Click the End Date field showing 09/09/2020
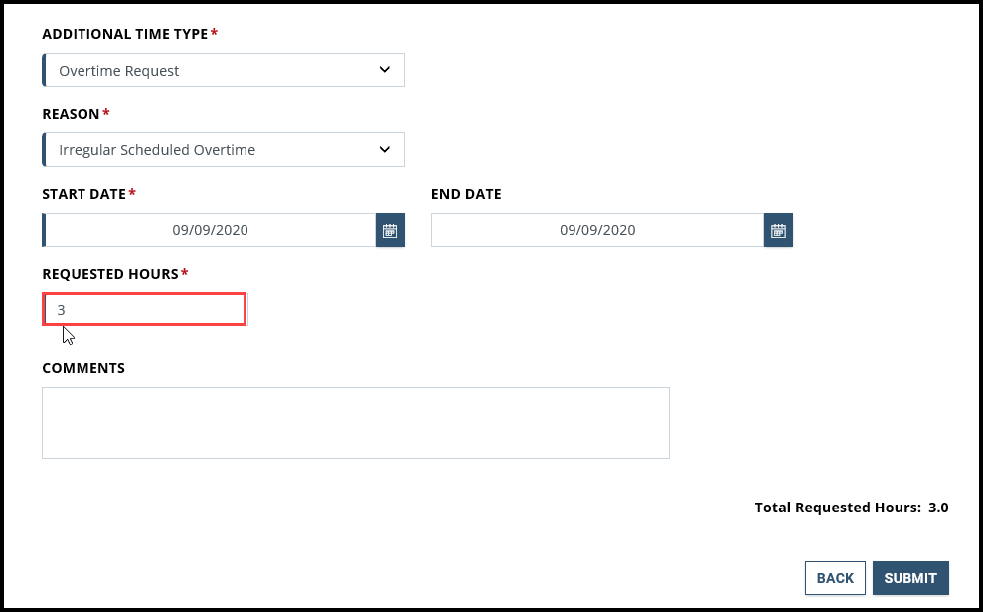The height and width of the screenshot is (612, 983). click(600, 229)
